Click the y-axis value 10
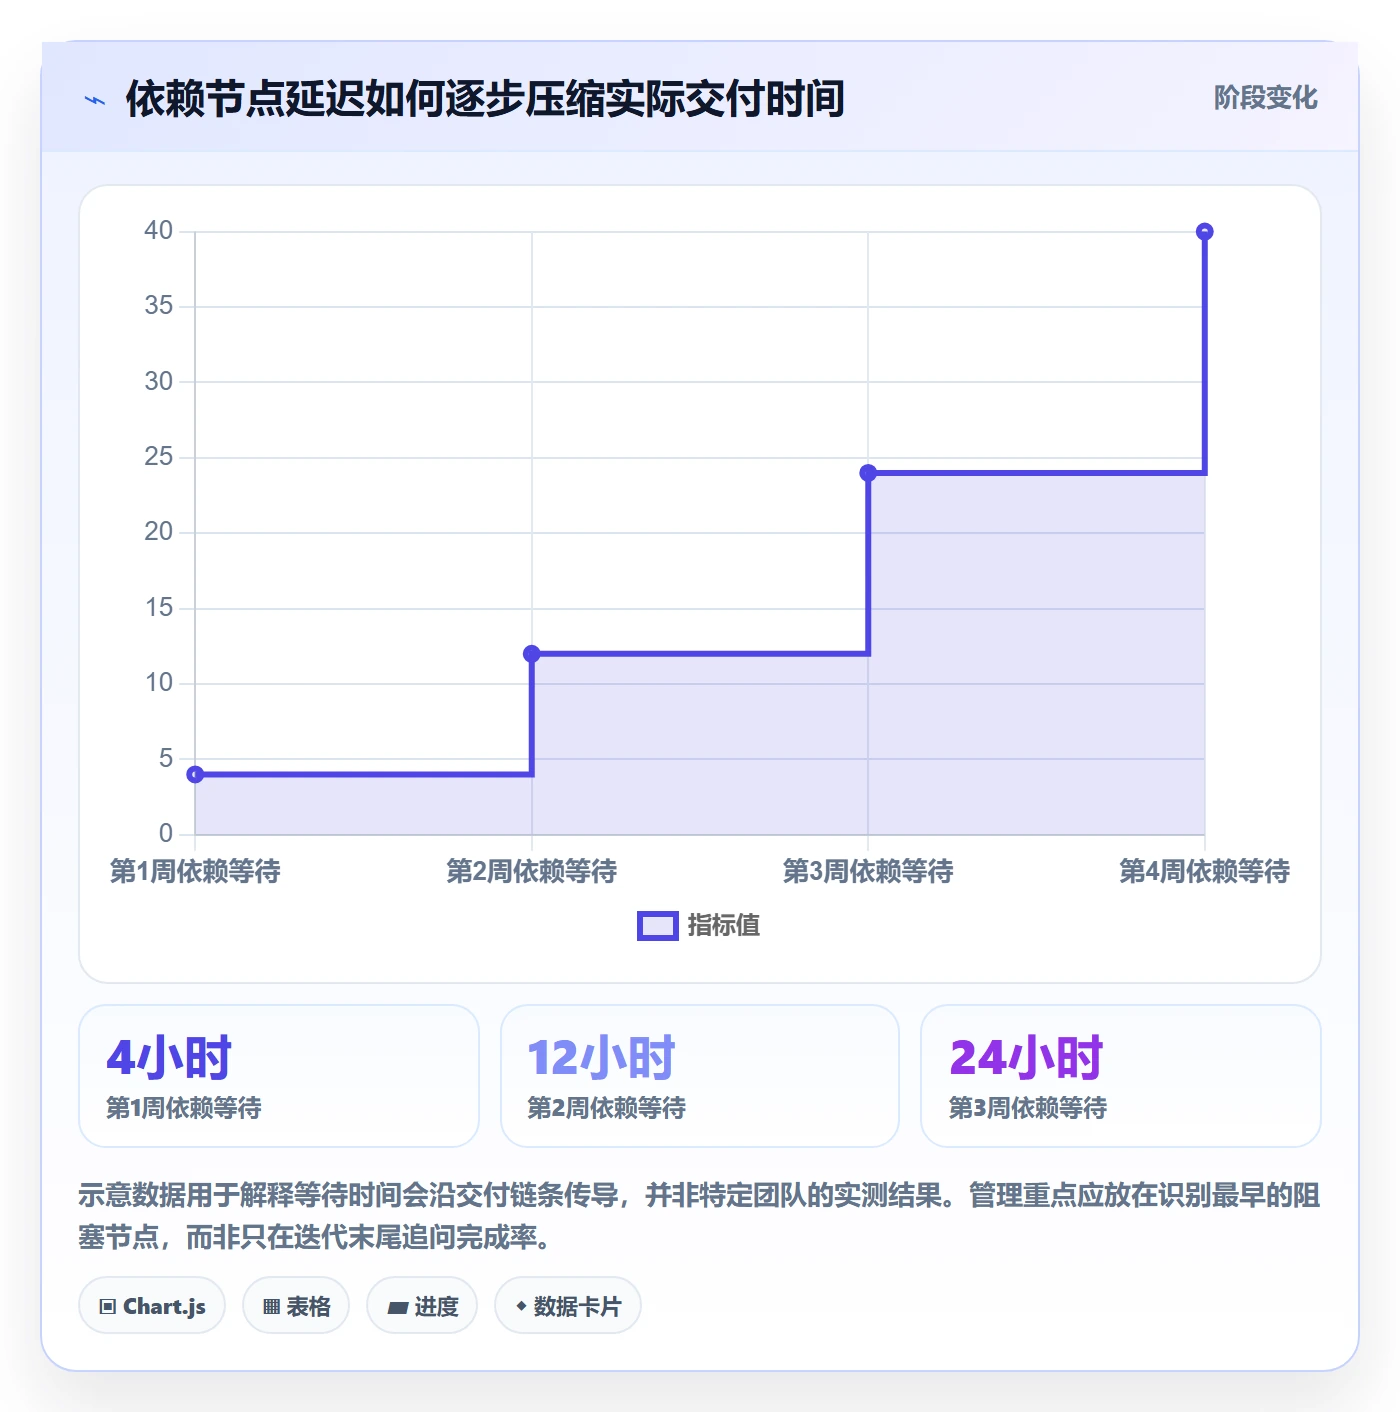Screen dimensions: 1400x1412 [x=159, y=683]
